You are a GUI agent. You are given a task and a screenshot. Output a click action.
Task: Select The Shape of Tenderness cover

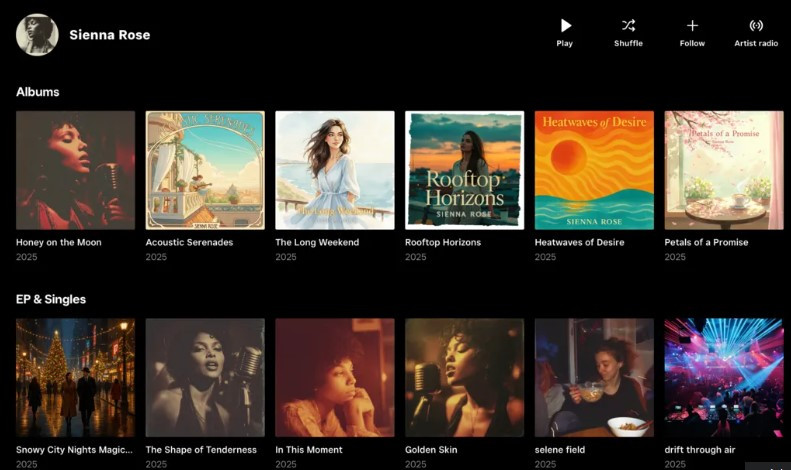pos(205,378)
